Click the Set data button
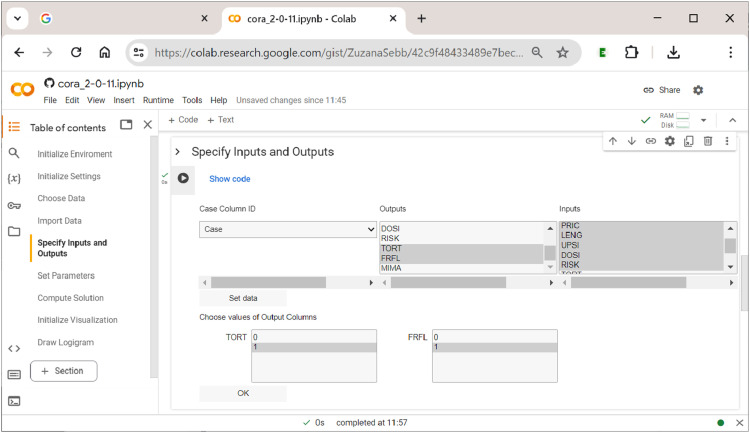This screenshot has width=750, height=433. 243,298
